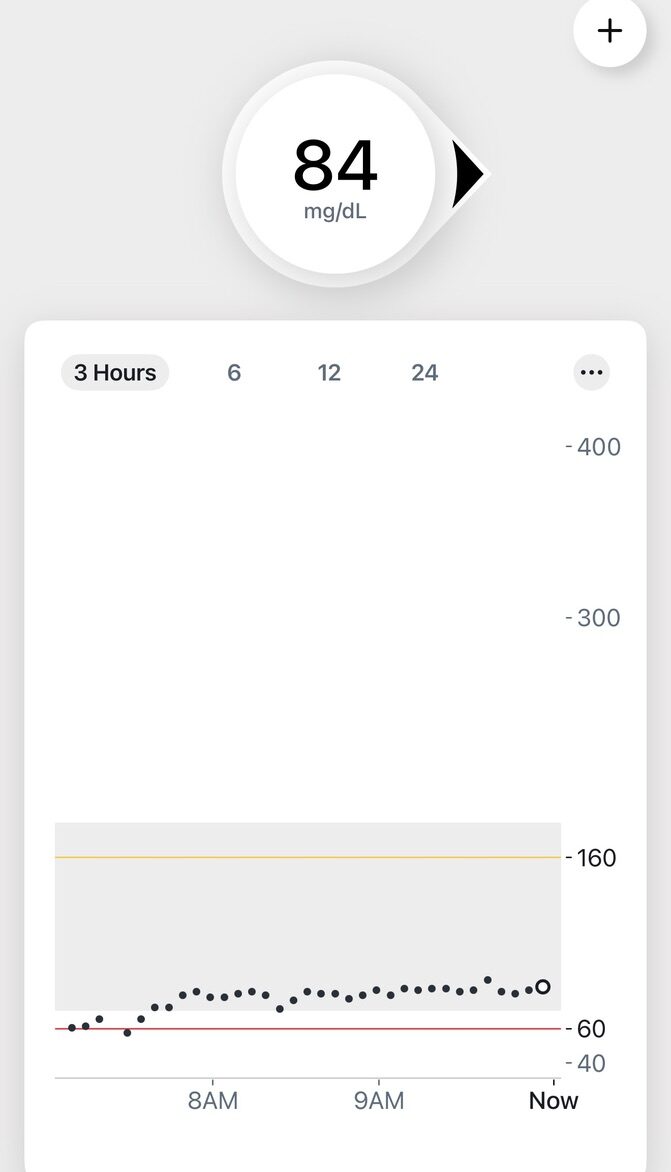Open the 24 hour range selector

coord(424,372)
